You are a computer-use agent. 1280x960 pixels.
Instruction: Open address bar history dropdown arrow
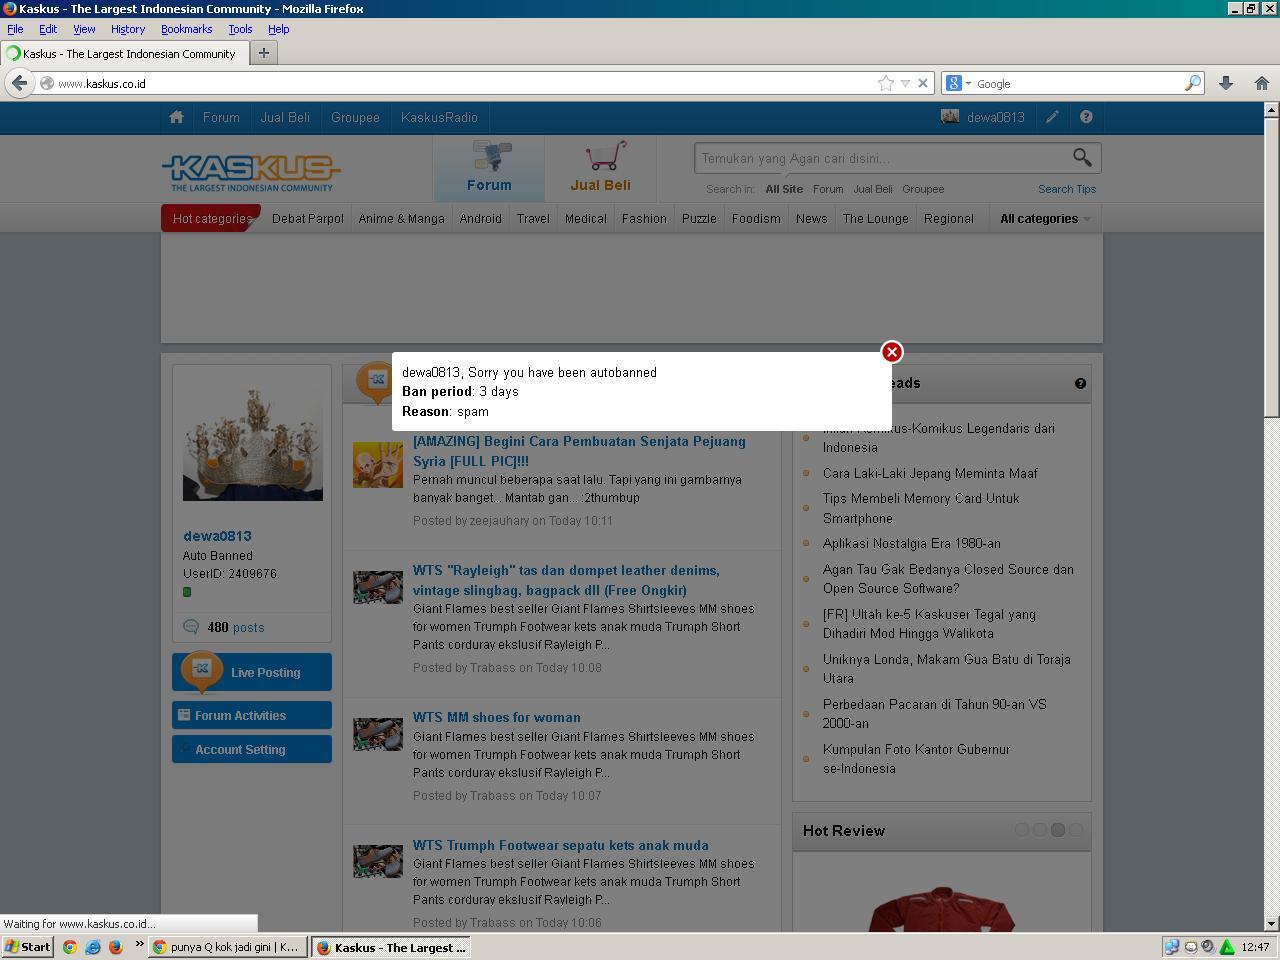[905, 83]
